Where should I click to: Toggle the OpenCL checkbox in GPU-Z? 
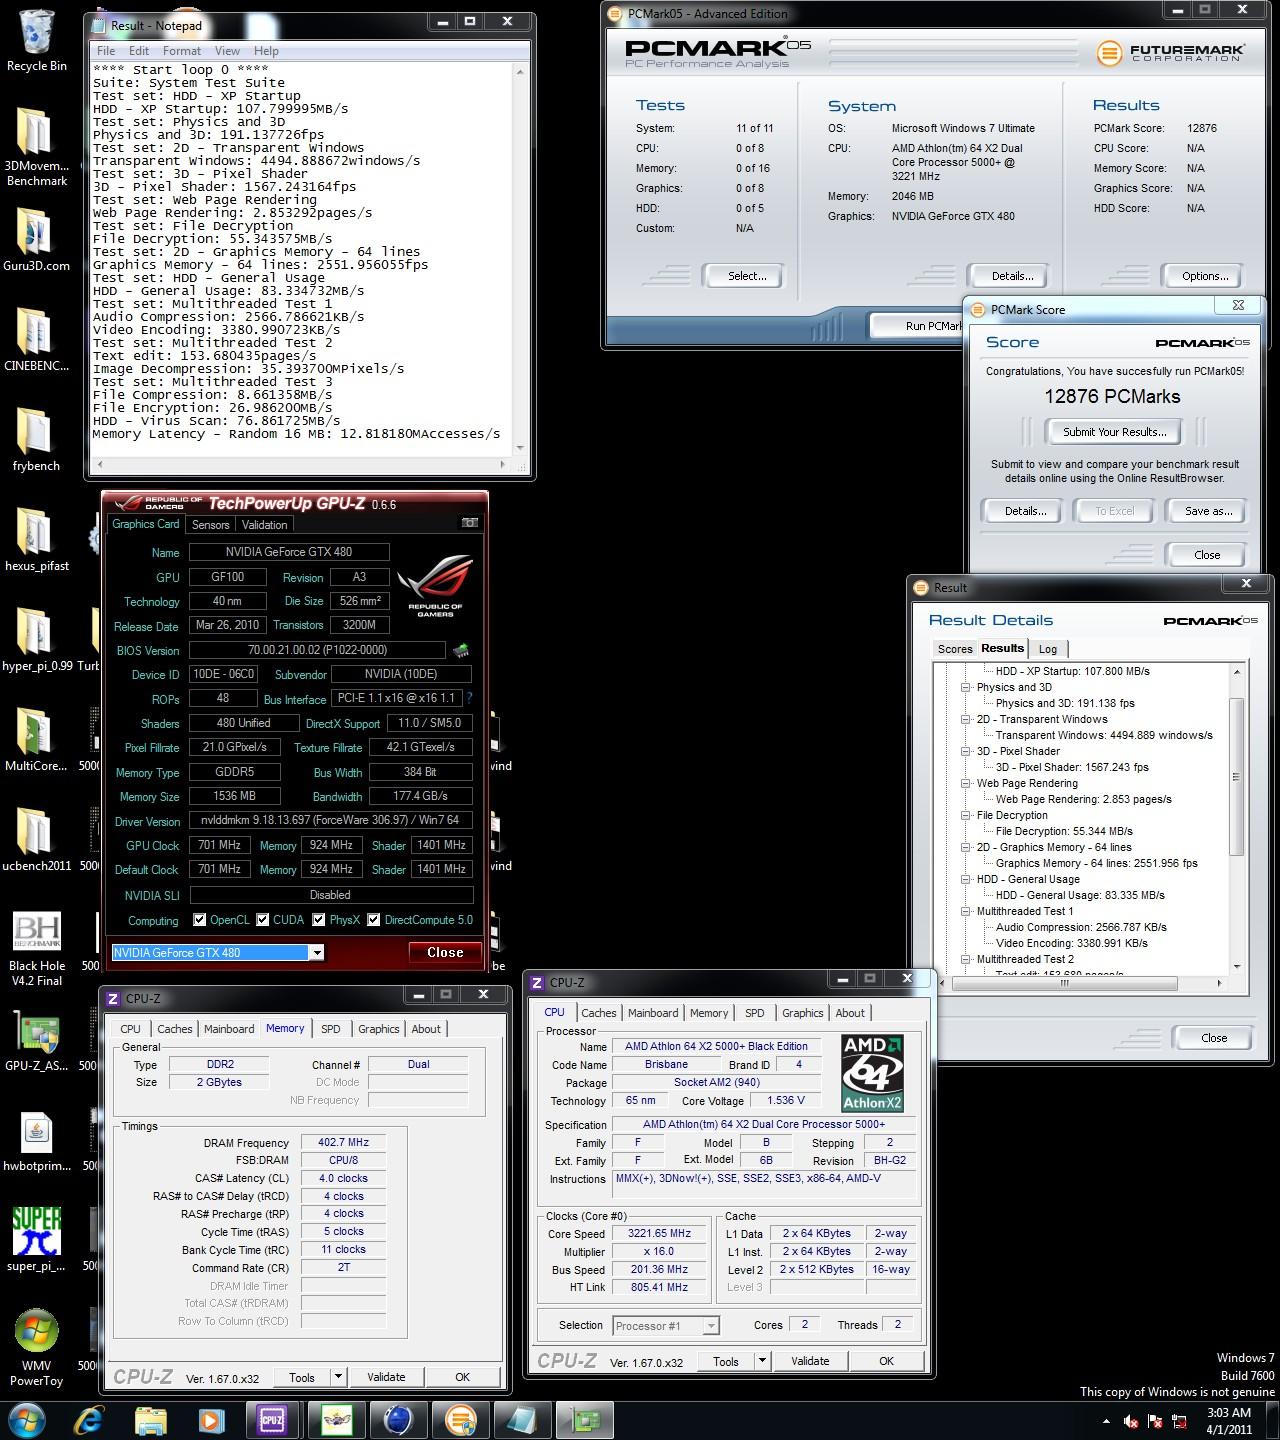200,920
